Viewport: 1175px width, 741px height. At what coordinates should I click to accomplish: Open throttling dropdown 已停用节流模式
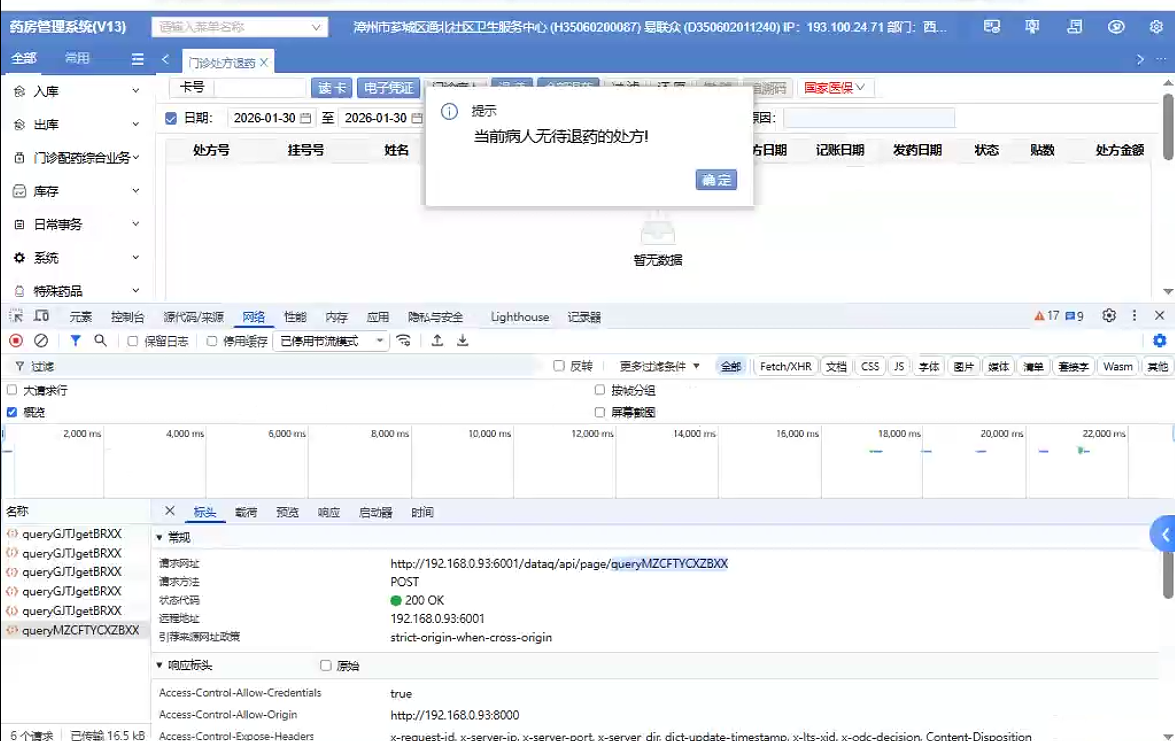click(331, 341)
